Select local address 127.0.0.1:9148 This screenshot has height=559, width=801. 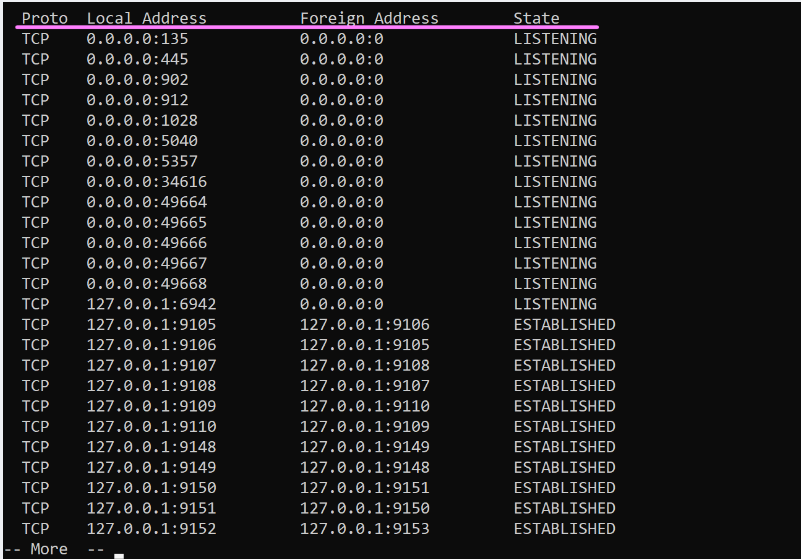(x=151, y=448)
